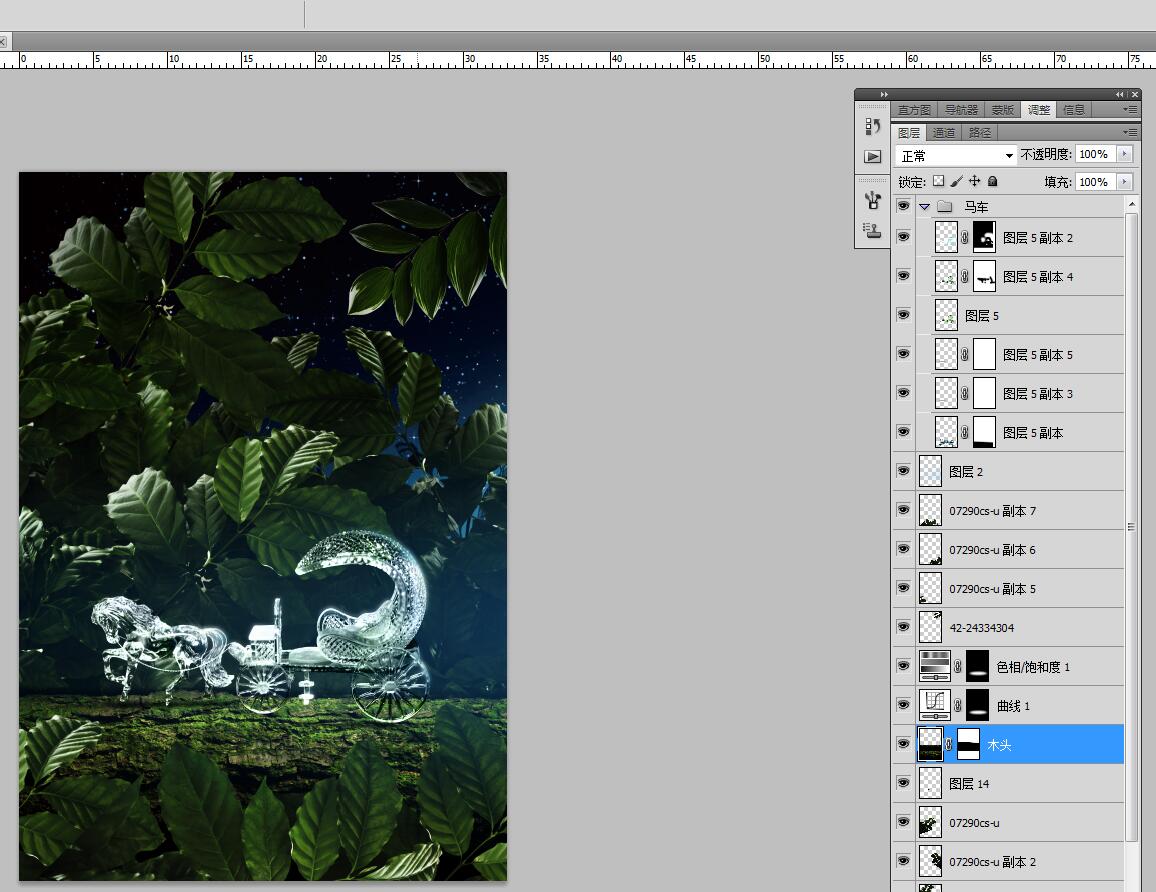Open the Layers panel flyout menu icon
The height and width of the screenshot is (892, 1156).
click(1130, 132)
